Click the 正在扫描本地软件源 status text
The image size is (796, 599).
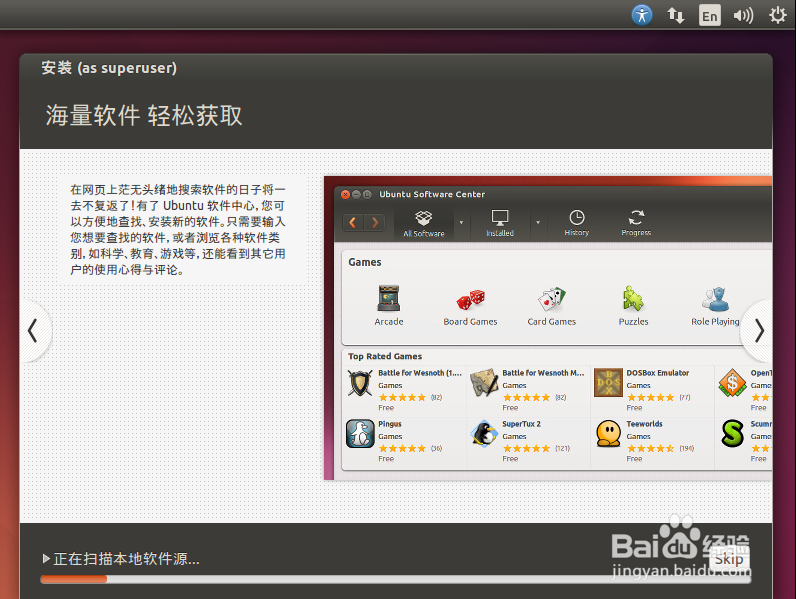pyautogui.click(x=126, y=559)
